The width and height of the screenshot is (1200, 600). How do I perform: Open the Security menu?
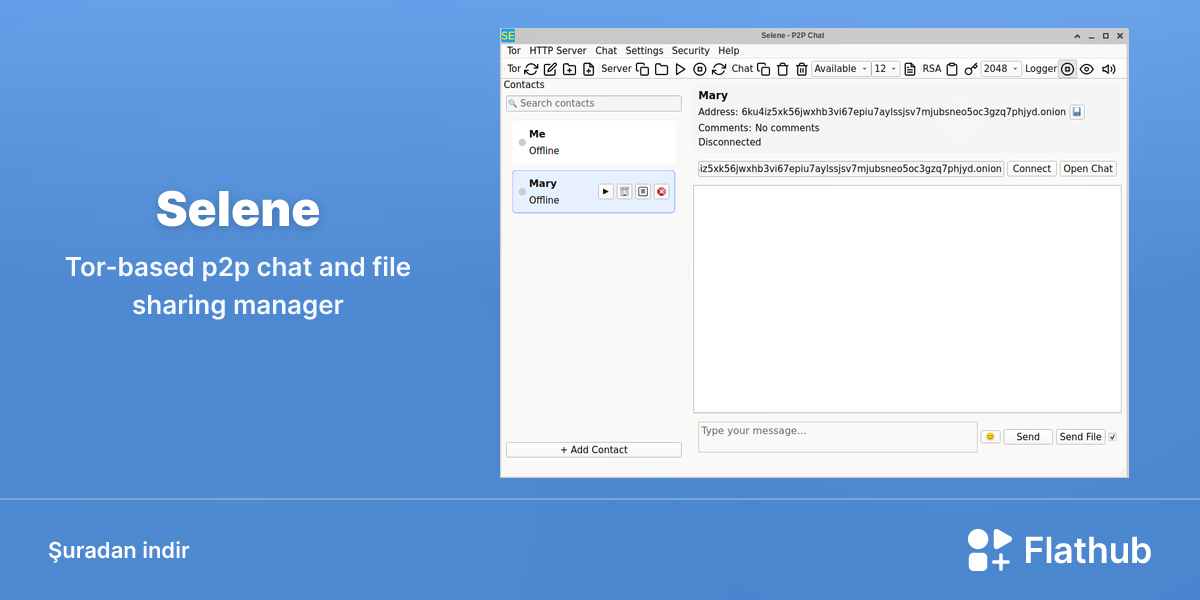pos(690,51)
